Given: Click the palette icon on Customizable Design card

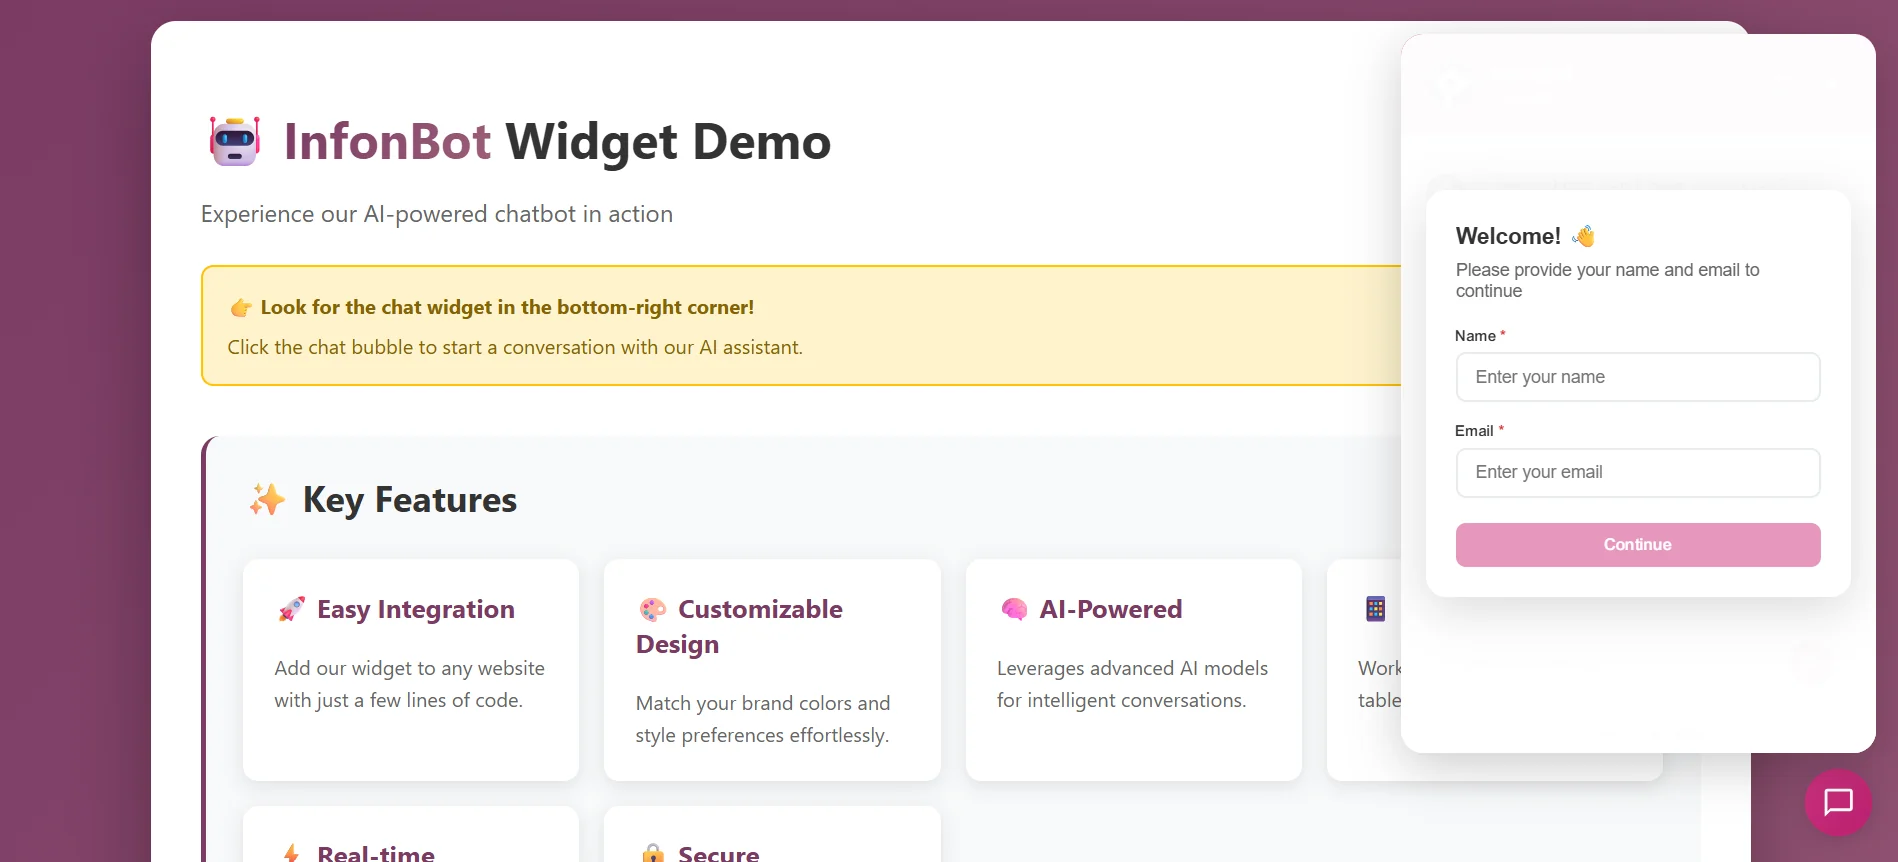Looking at the screenshot, I should pyautogui.click(x=653, y=609).
